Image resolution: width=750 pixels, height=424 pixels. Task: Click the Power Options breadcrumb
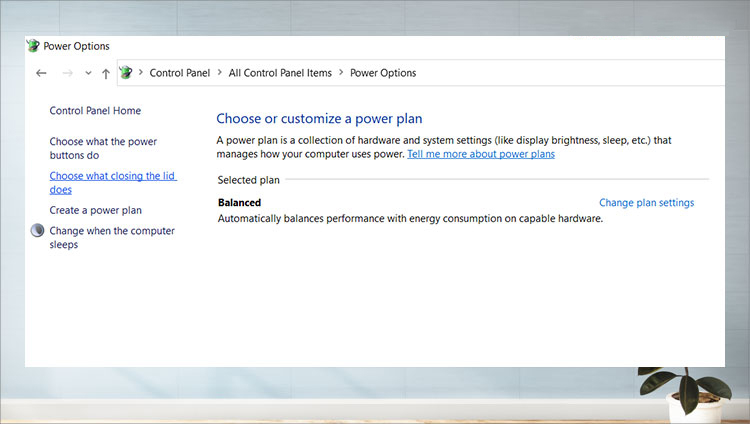[x=383, y=73]
